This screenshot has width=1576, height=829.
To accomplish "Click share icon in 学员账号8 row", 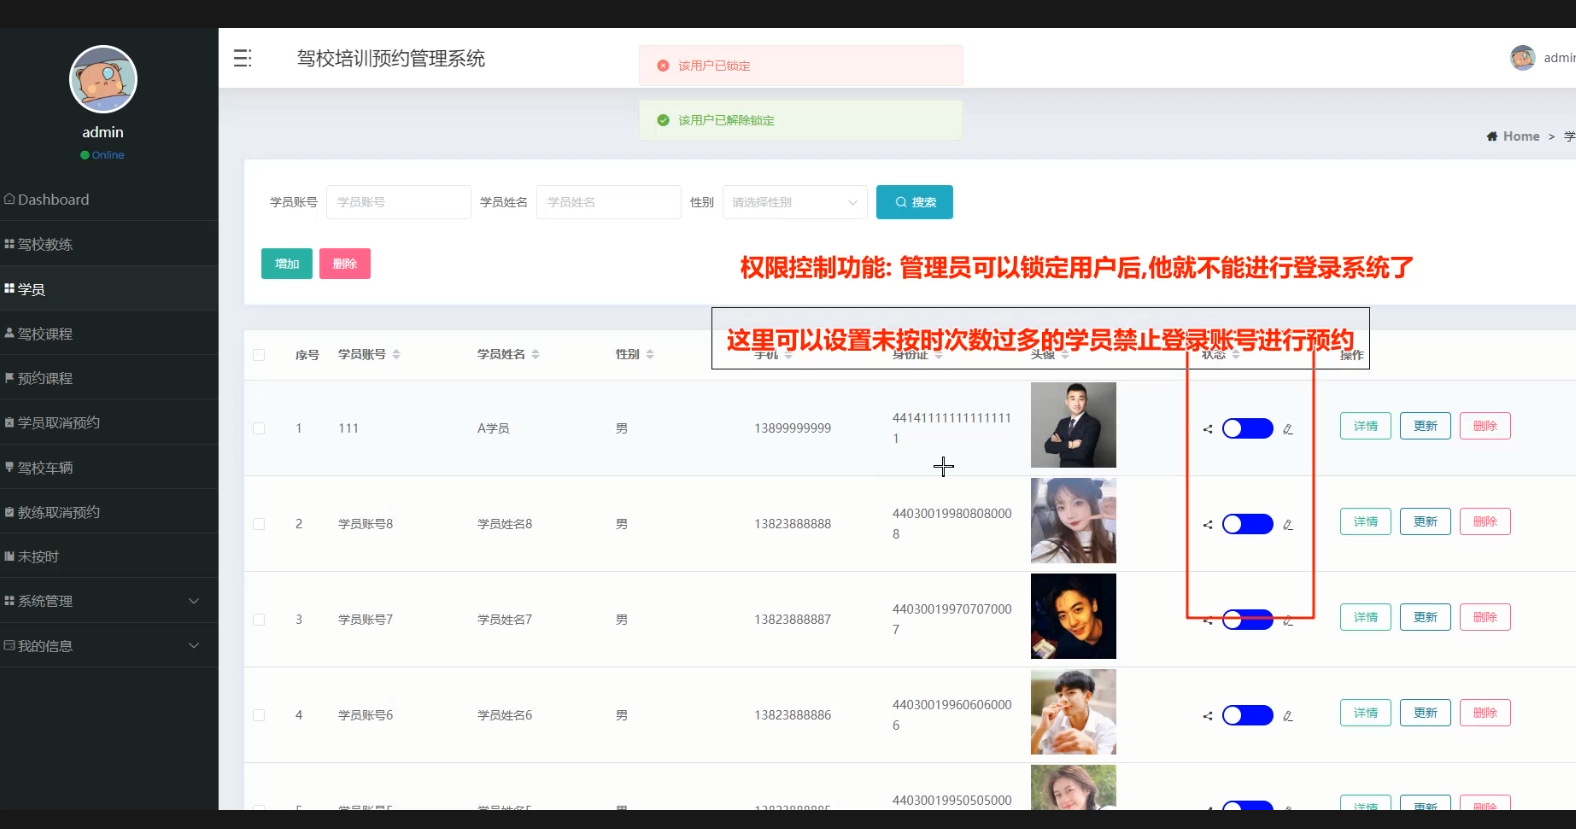I will click(1207, 524).
